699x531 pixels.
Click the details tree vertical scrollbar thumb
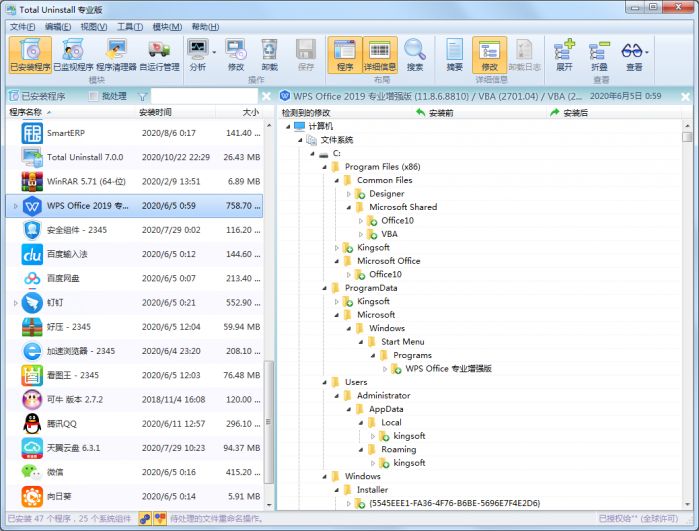click(x=687, y=137)
